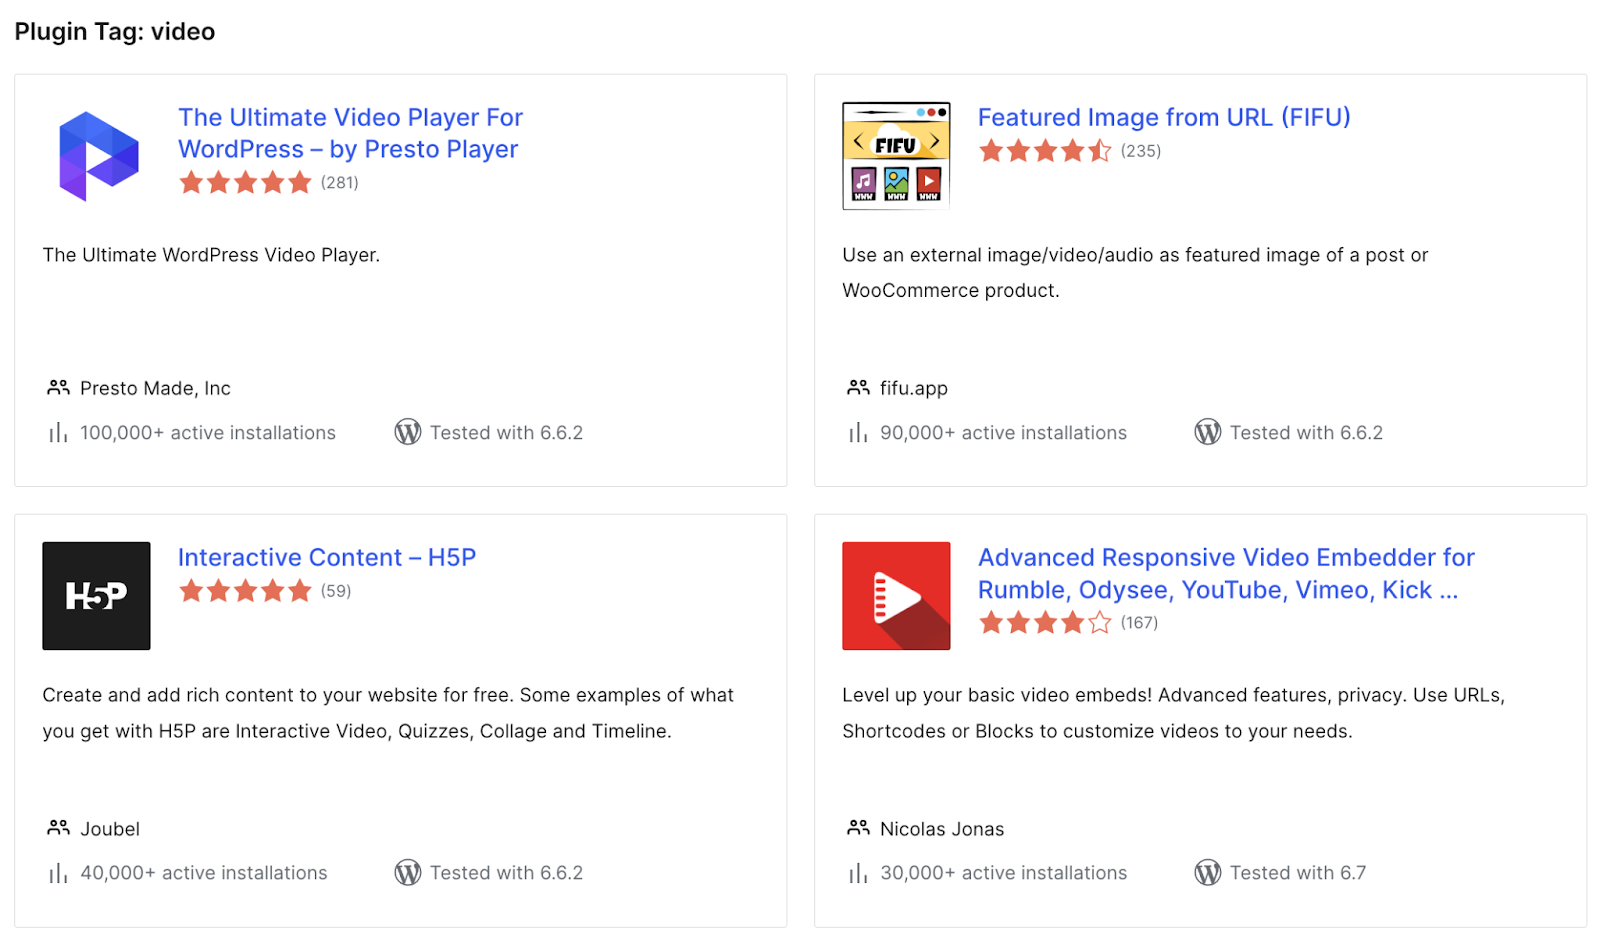The image size is (1600, 937).
Task: Click 'Tested with 6.6.2' in Presto Player card
Action: pyautogui.click(x=506, y=433)
